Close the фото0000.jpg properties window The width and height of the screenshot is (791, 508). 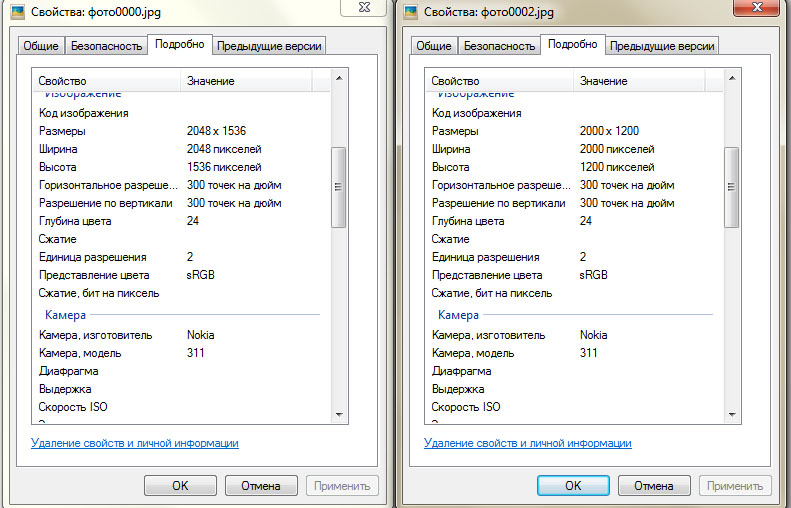pos(364,7)
